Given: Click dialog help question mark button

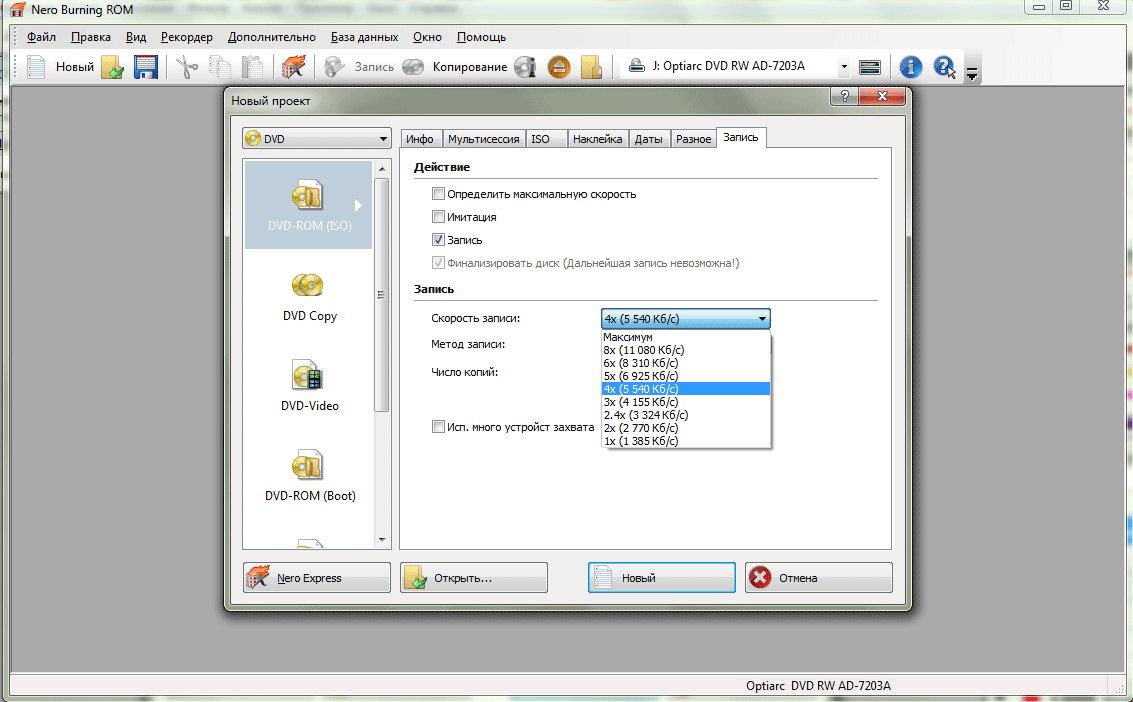Looking at the screenshot, I should point(844,95).
